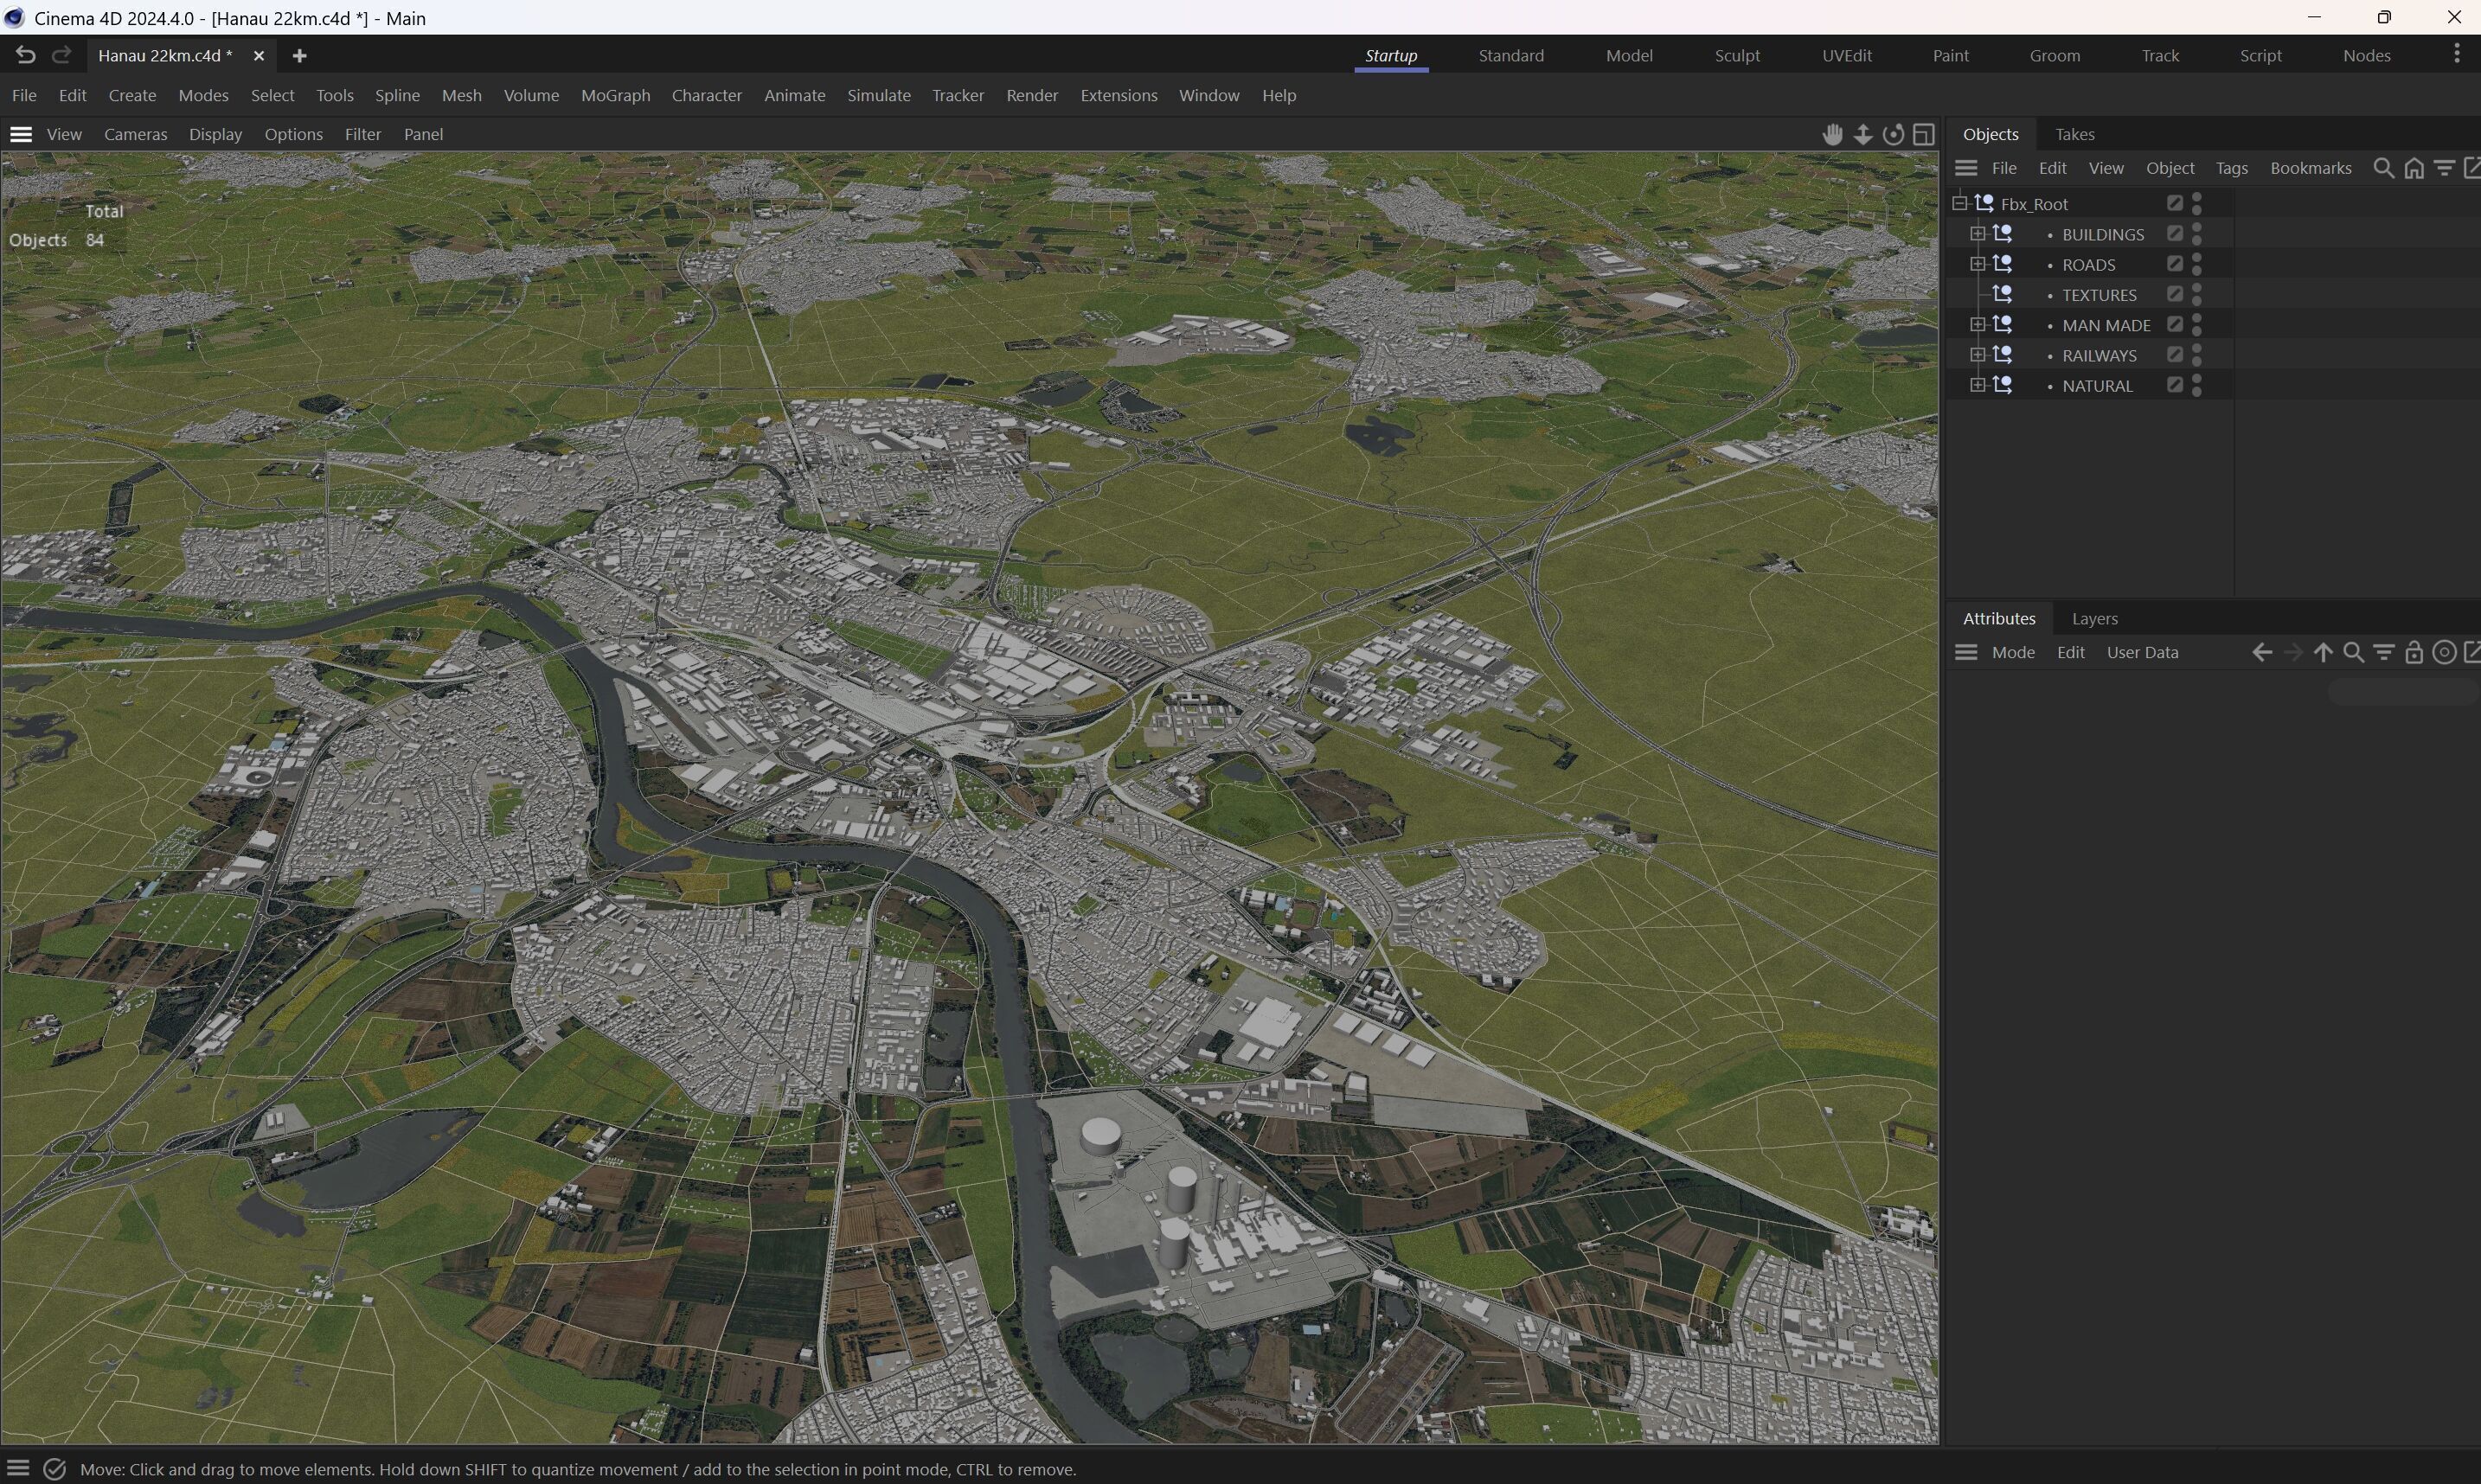
Task: Open the Simulate menu
Action: pos(878,95)
